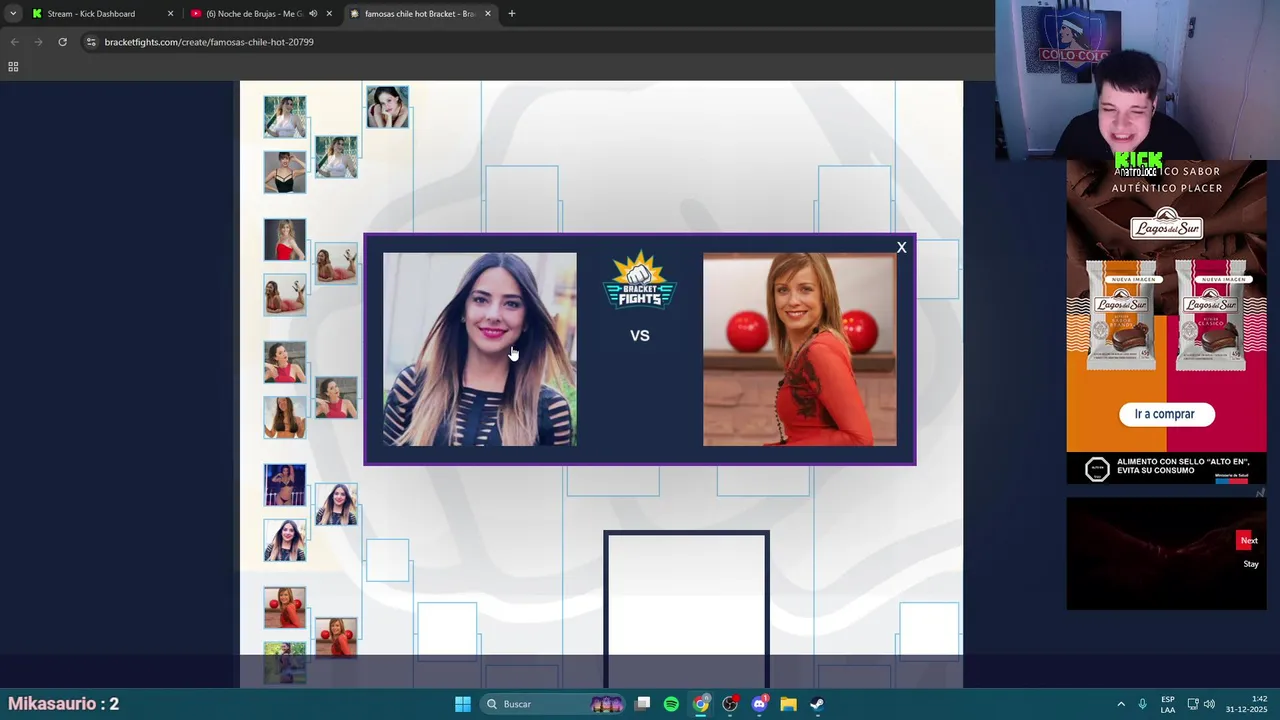
Task: Pick the left contestant with long ombre hair
Action: pos(480,349)
